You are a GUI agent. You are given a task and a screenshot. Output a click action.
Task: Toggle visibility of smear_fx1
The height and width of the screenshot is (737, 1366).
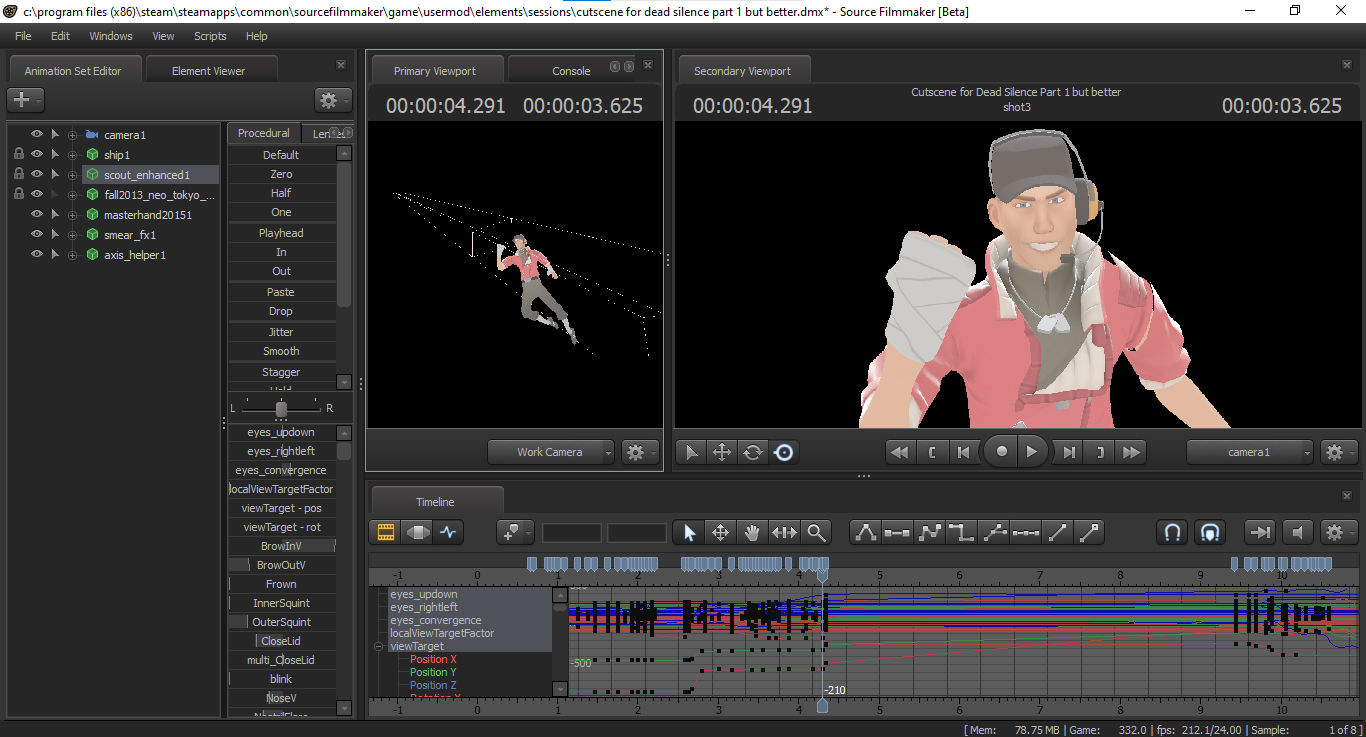37,235
